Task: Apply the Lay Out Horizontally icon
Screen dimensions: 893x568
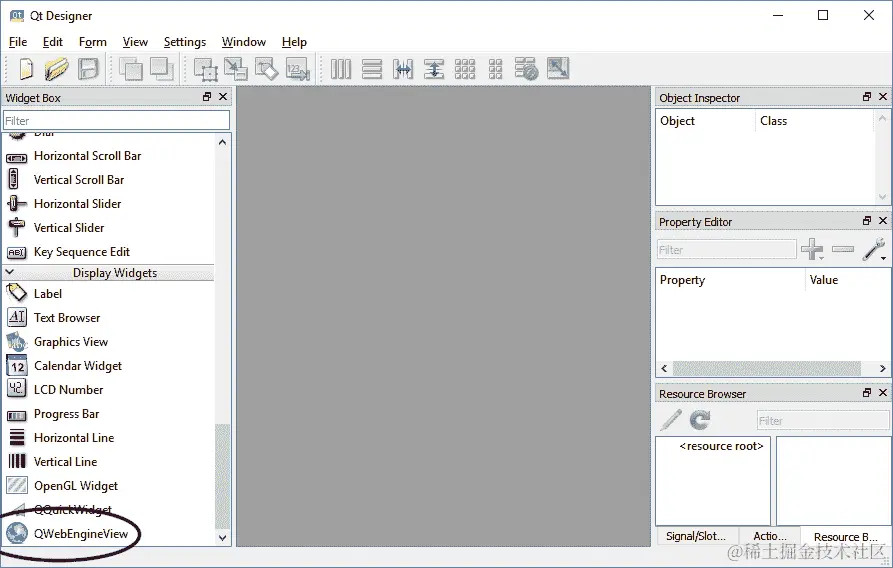Action: [341, 69]
